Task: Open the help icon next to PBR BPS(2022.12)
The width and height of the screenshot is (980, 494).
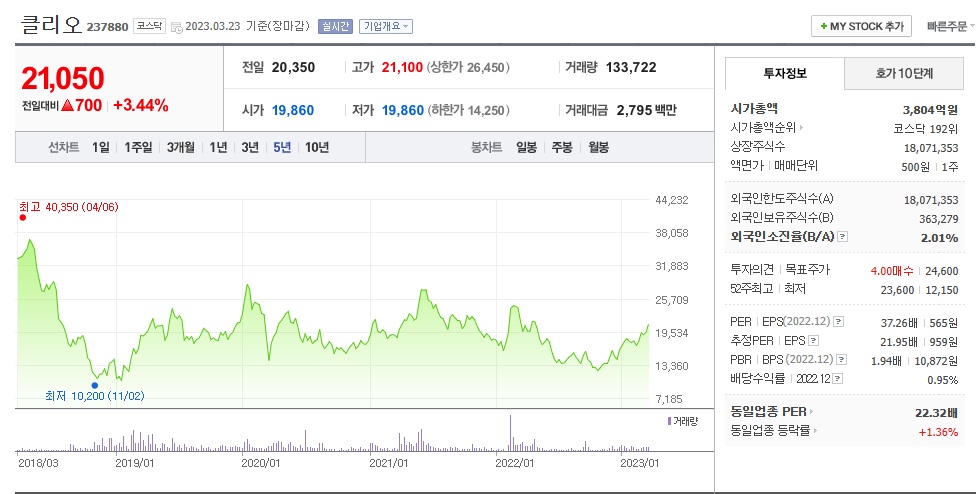Action: click(842, 360)
